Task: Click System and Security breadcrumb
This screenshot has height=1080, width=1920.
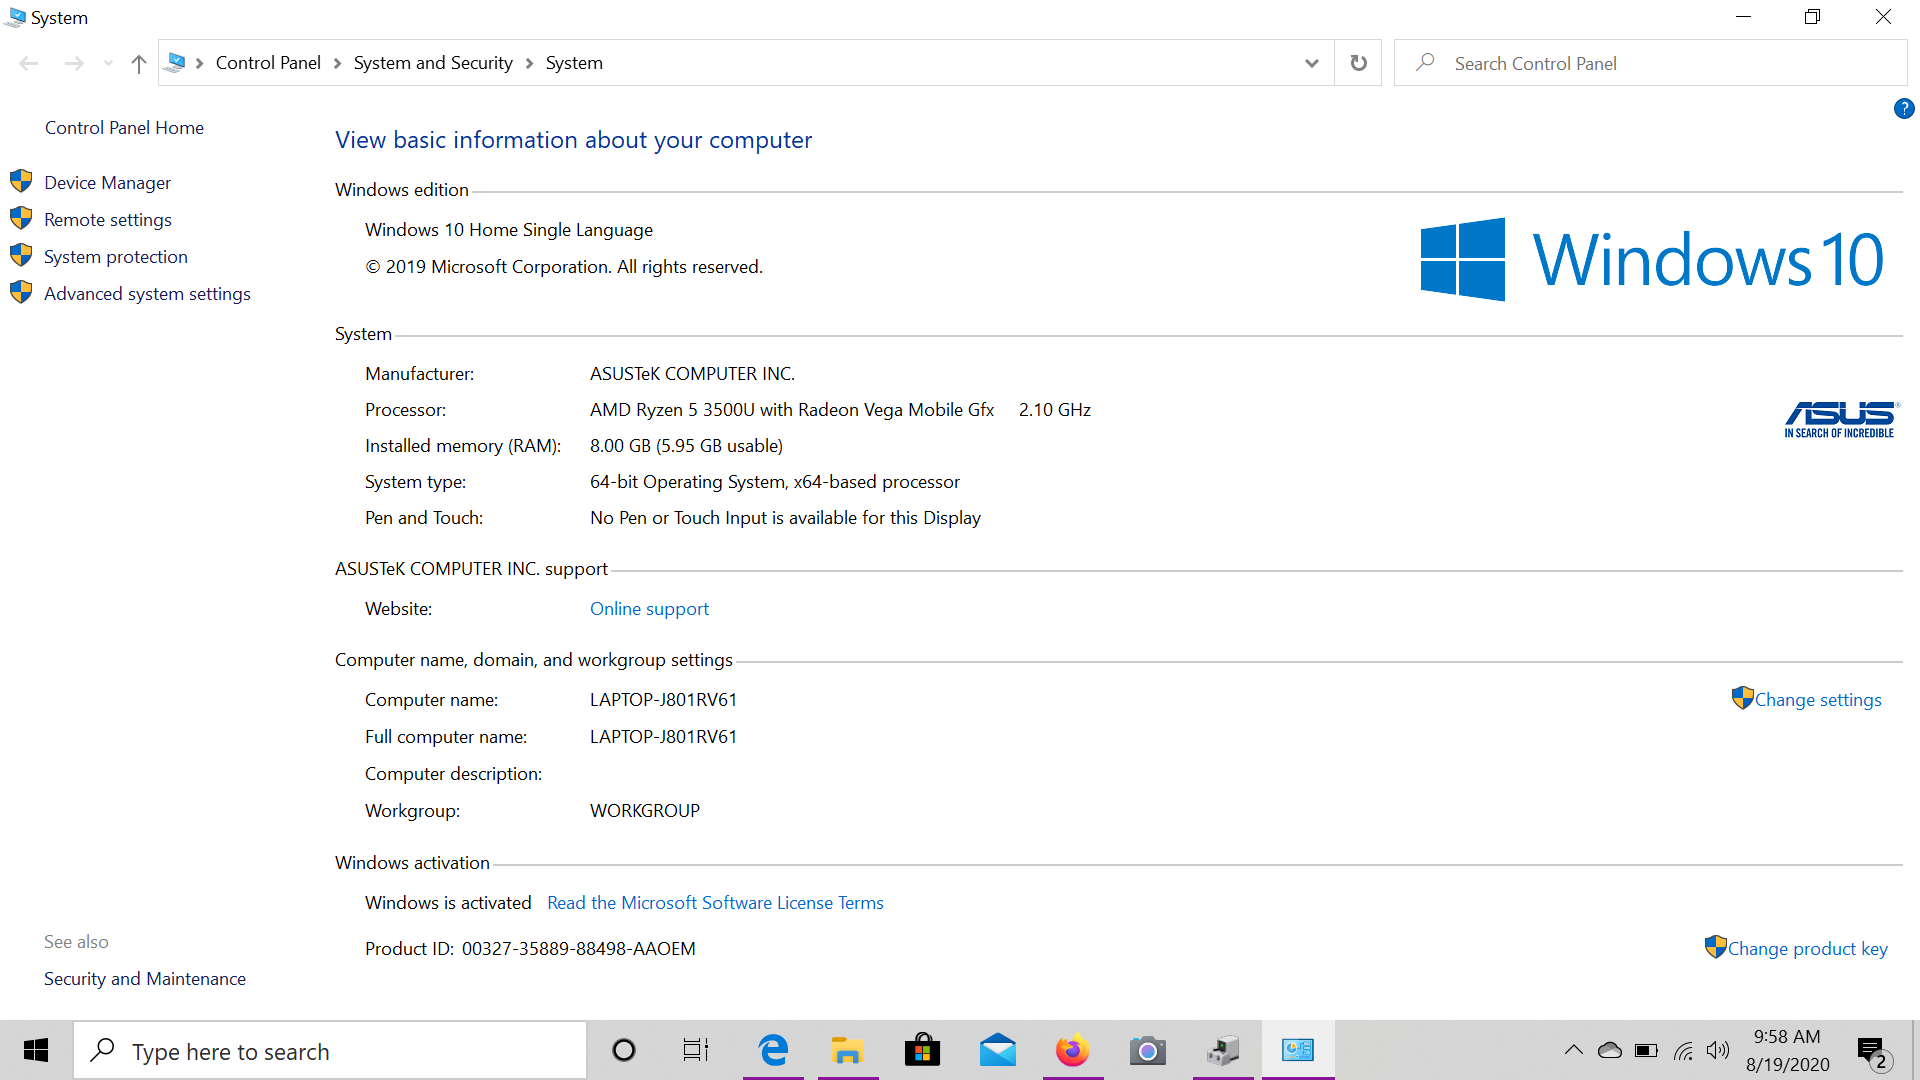Action: coord(433,63)
